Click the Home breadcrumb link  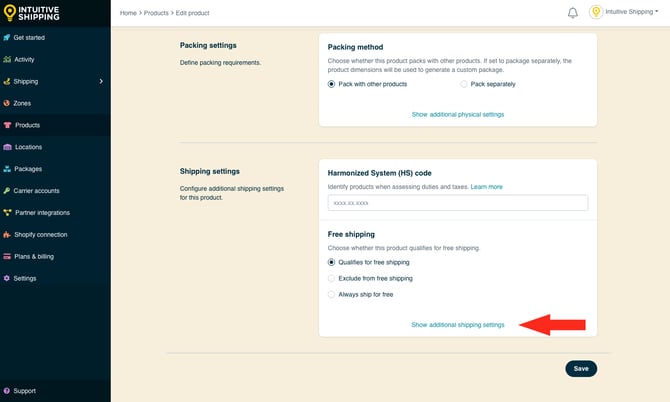tap(128, 13)
